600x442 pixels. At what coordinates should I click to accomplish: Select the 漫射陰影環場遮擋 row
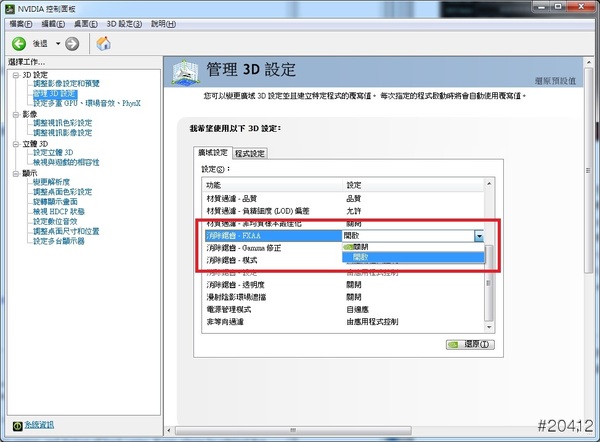click(344, 297)
